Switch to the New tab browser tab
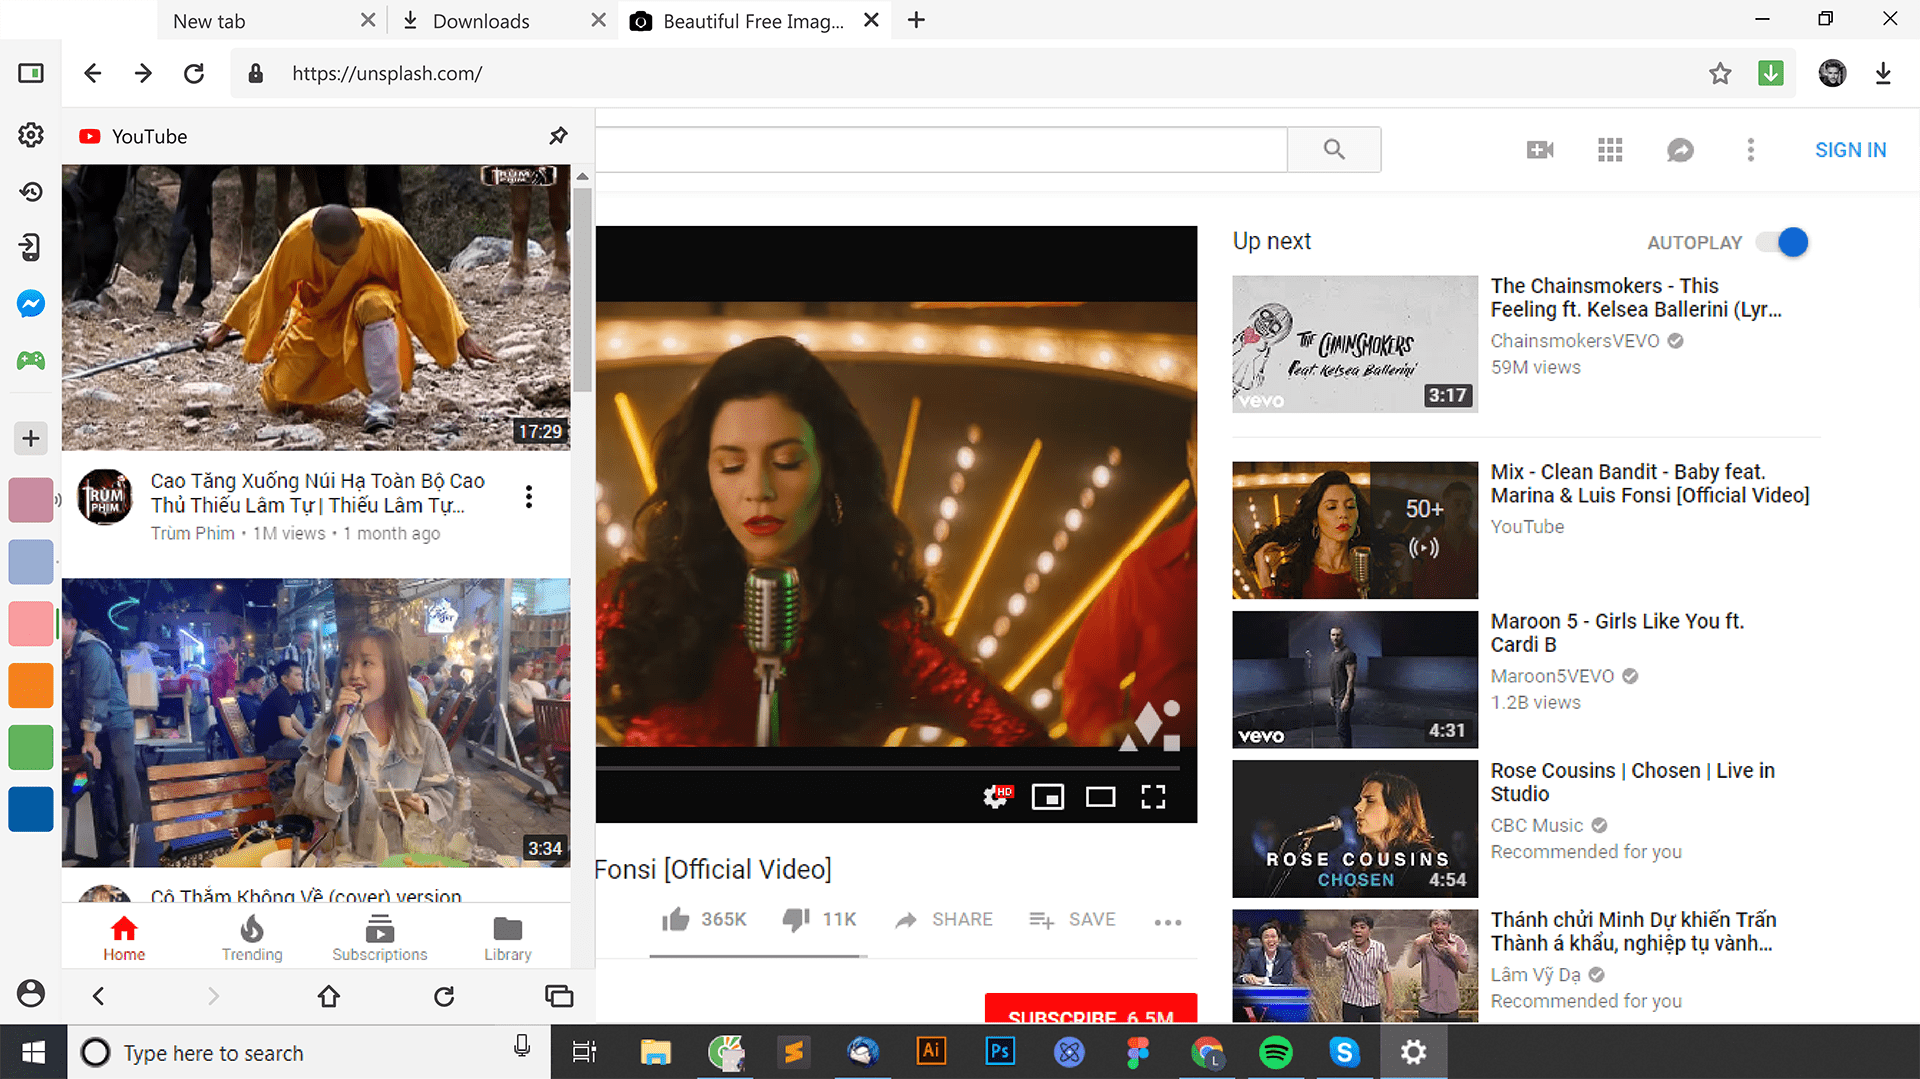This screenshot has height=1079, width=1920. [x=209, y=21]
